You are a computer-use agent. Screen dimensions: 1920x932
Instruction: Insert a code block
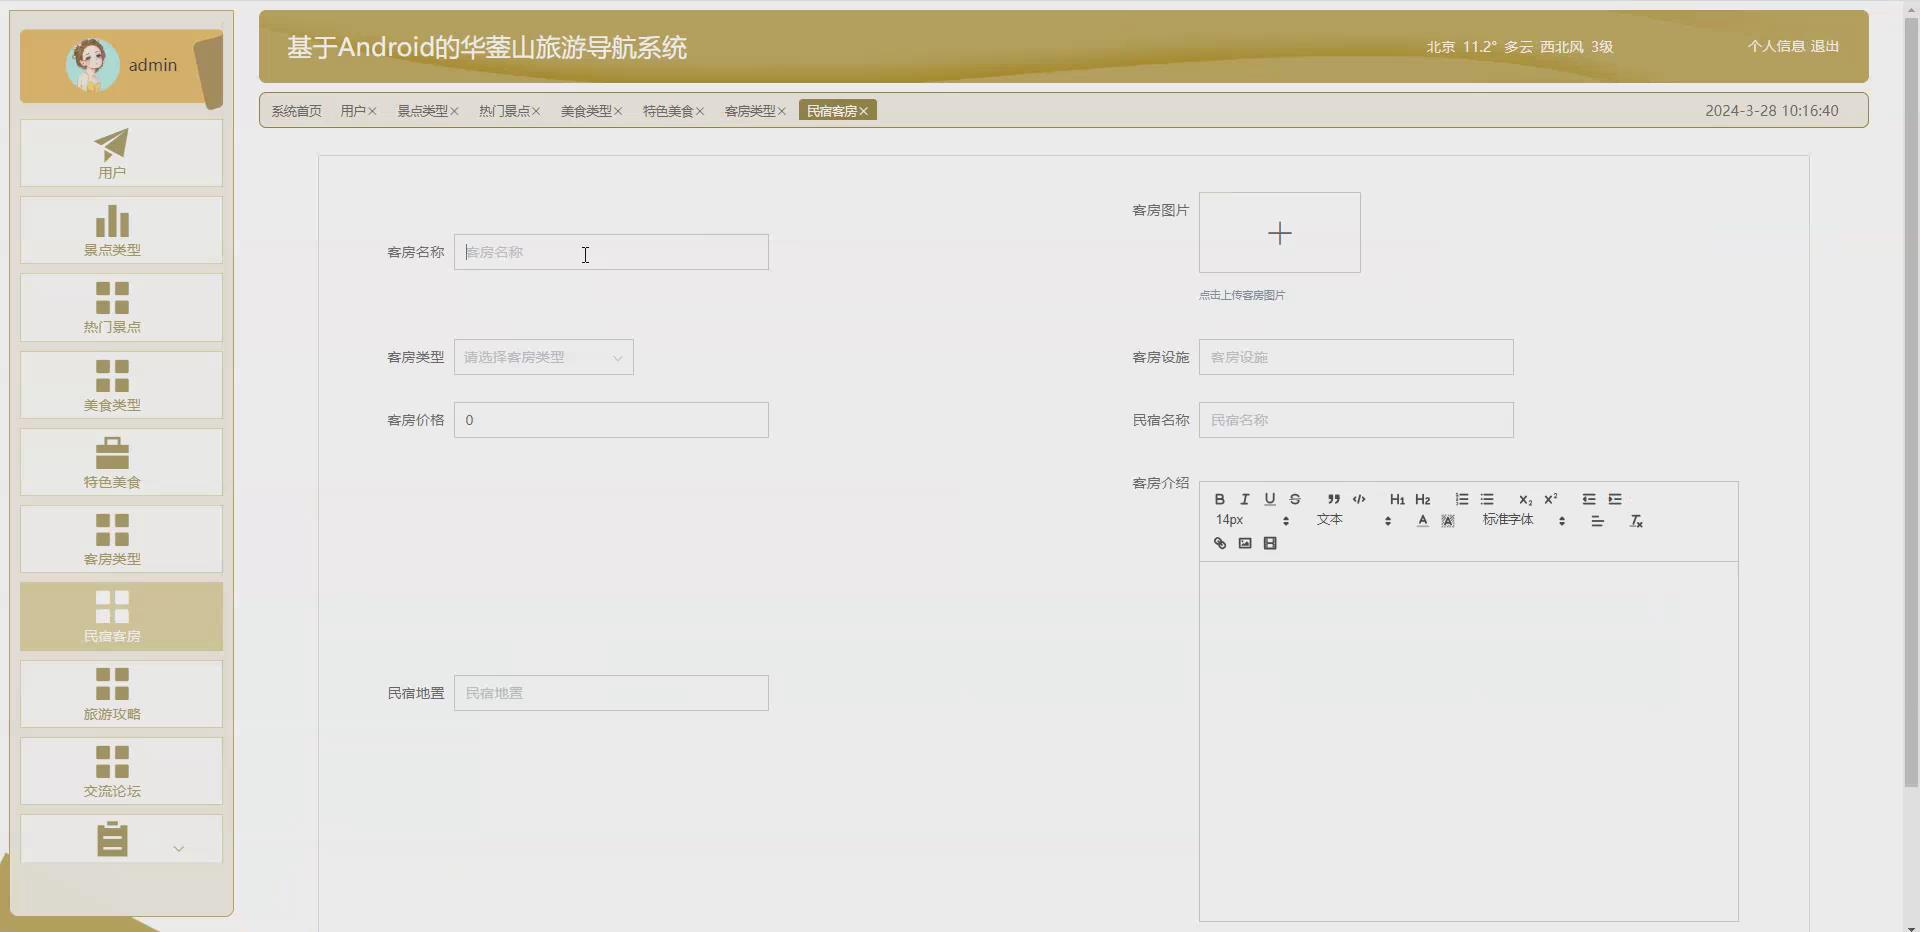(x=1359, y=500)
